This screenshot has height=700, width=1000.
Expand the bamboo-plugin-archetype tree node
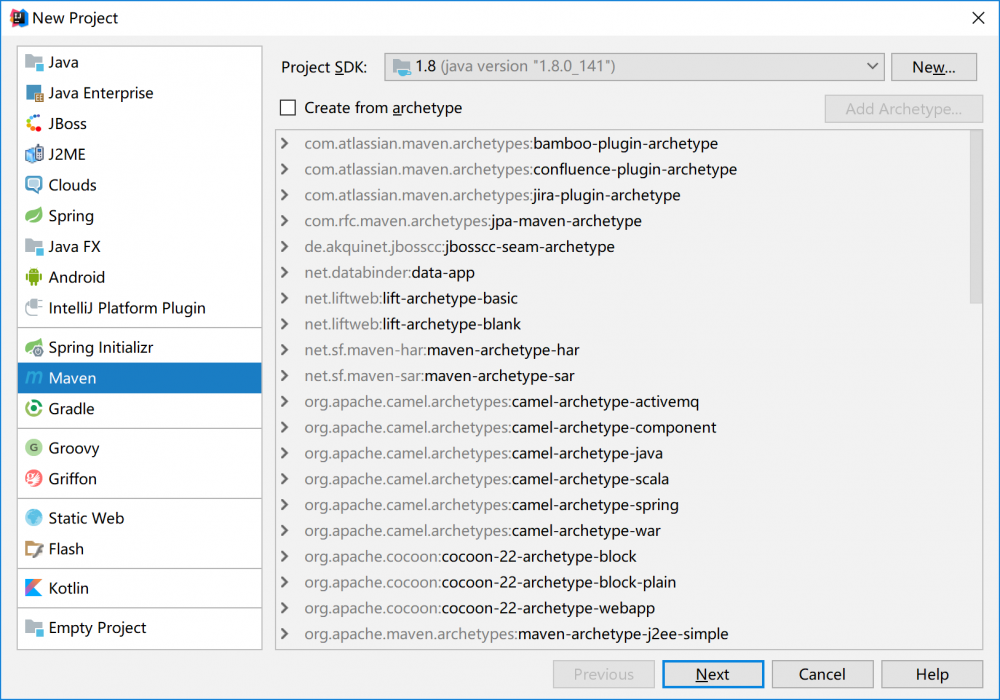[286, 144]
